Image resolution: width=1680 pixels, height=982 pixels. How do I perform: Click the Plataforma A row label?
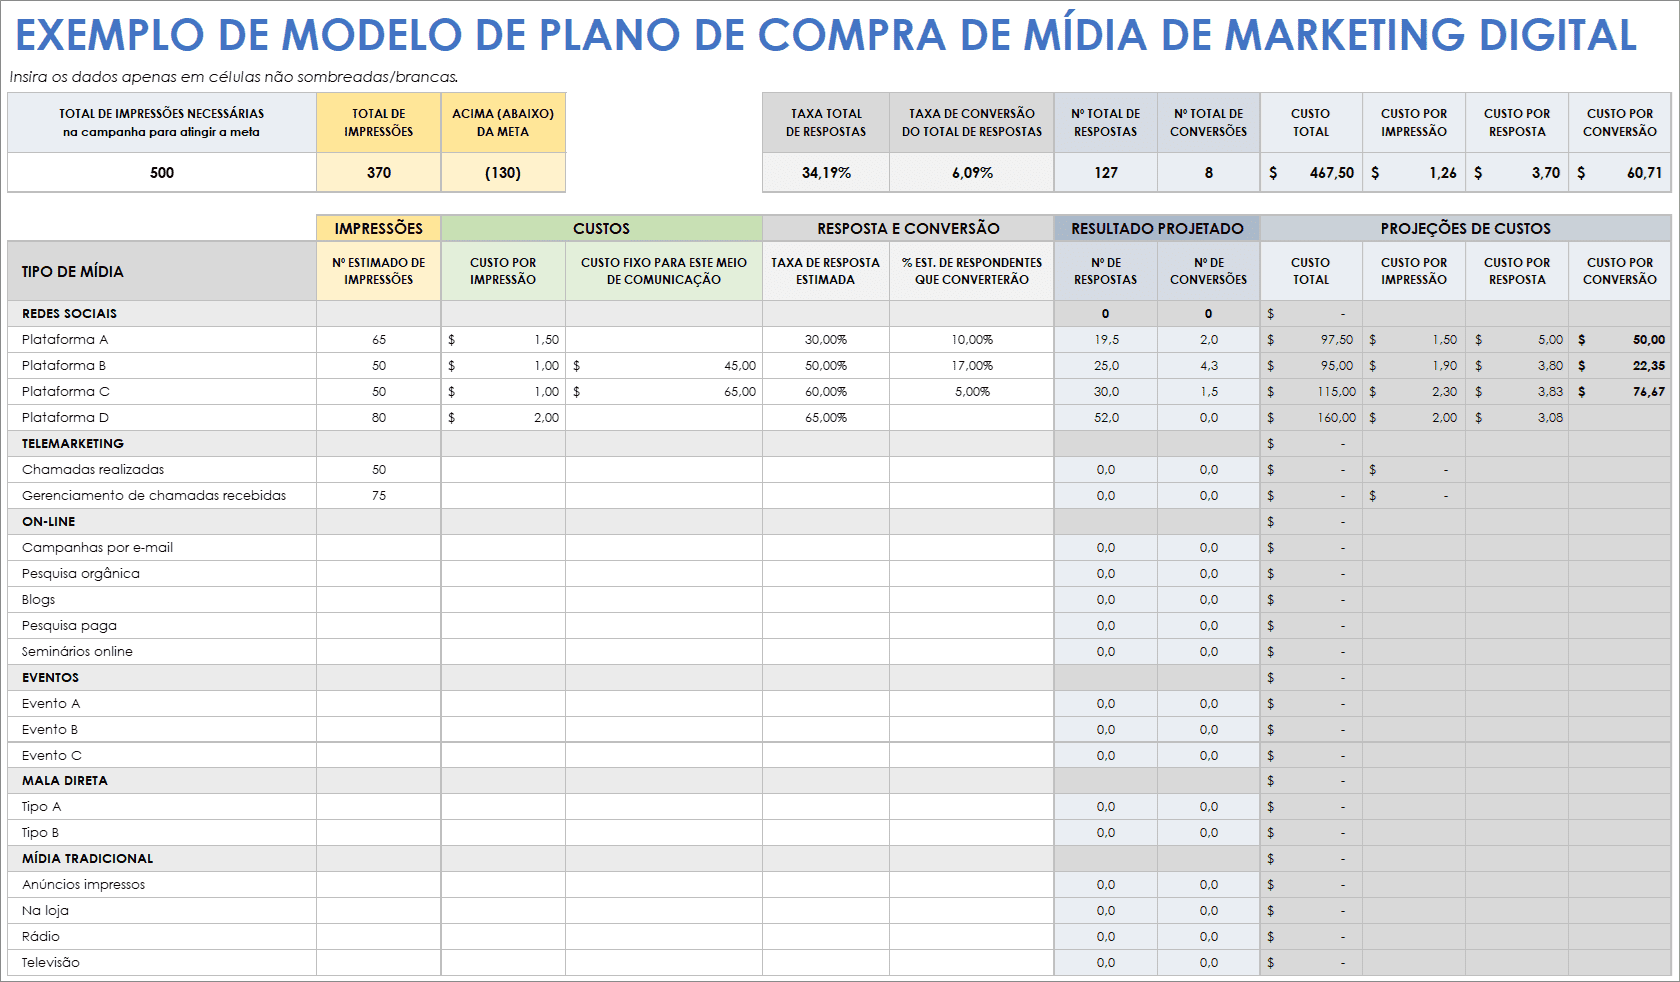coord(65,340)
